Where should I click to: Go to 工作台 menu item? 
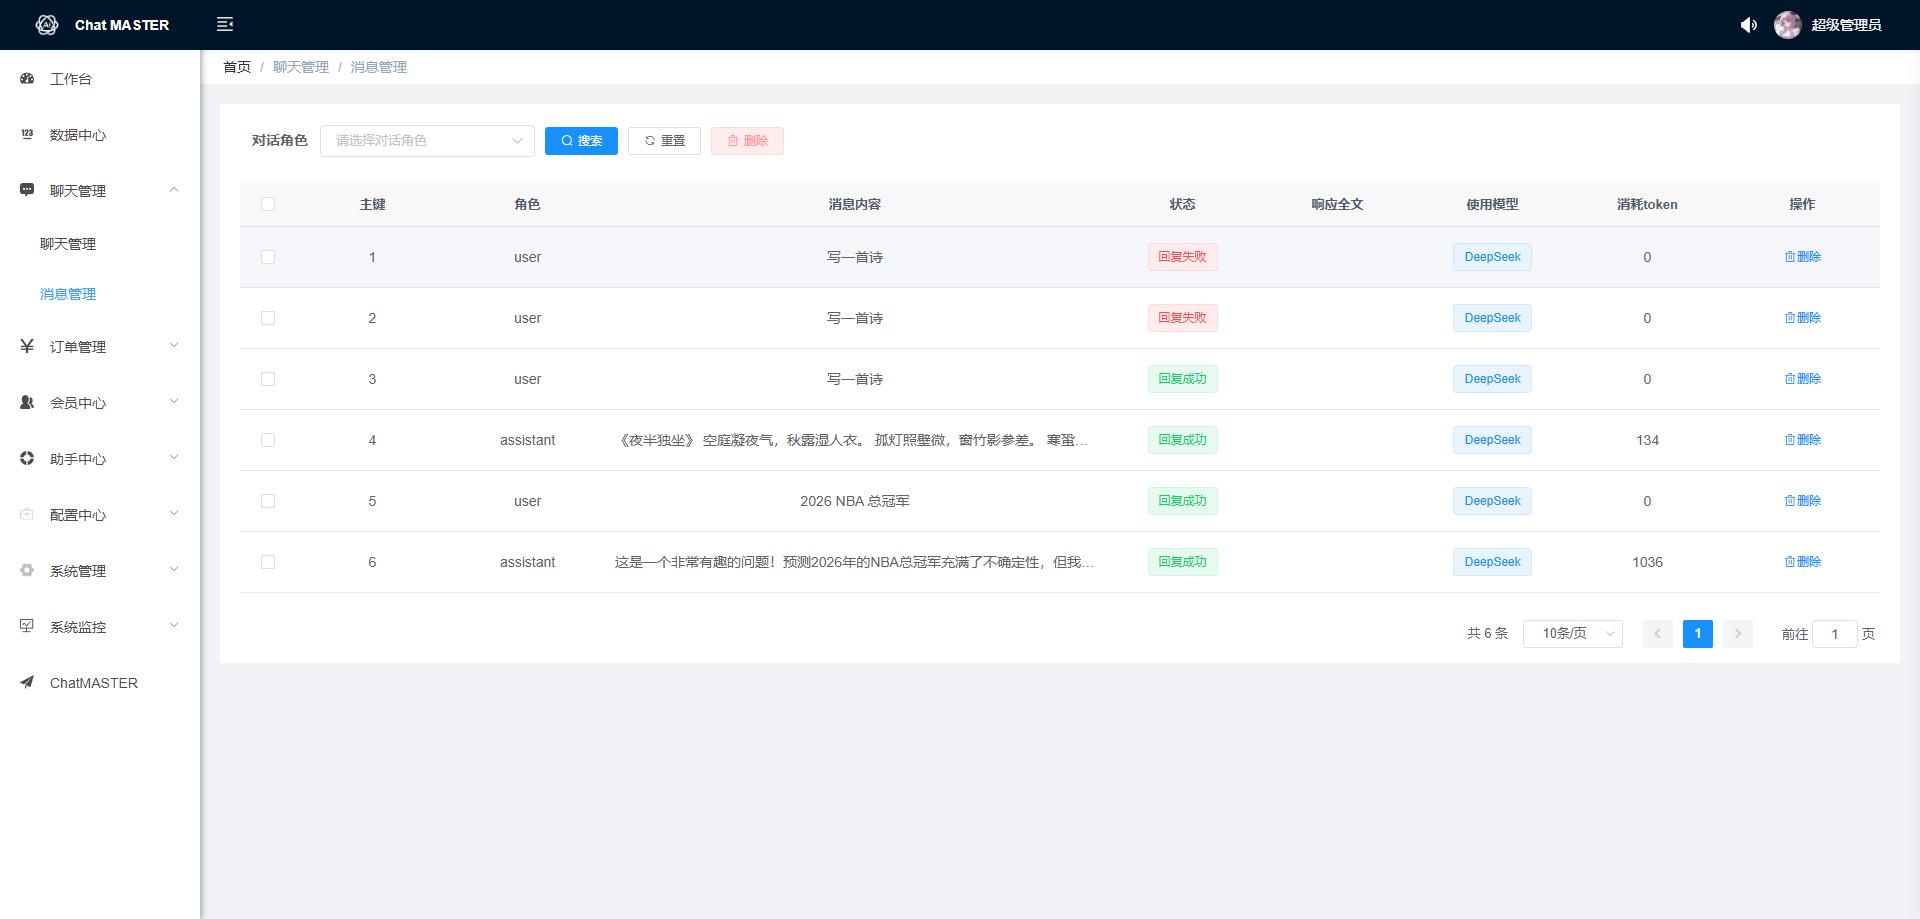pyautogui.click(x=100, y=78)
